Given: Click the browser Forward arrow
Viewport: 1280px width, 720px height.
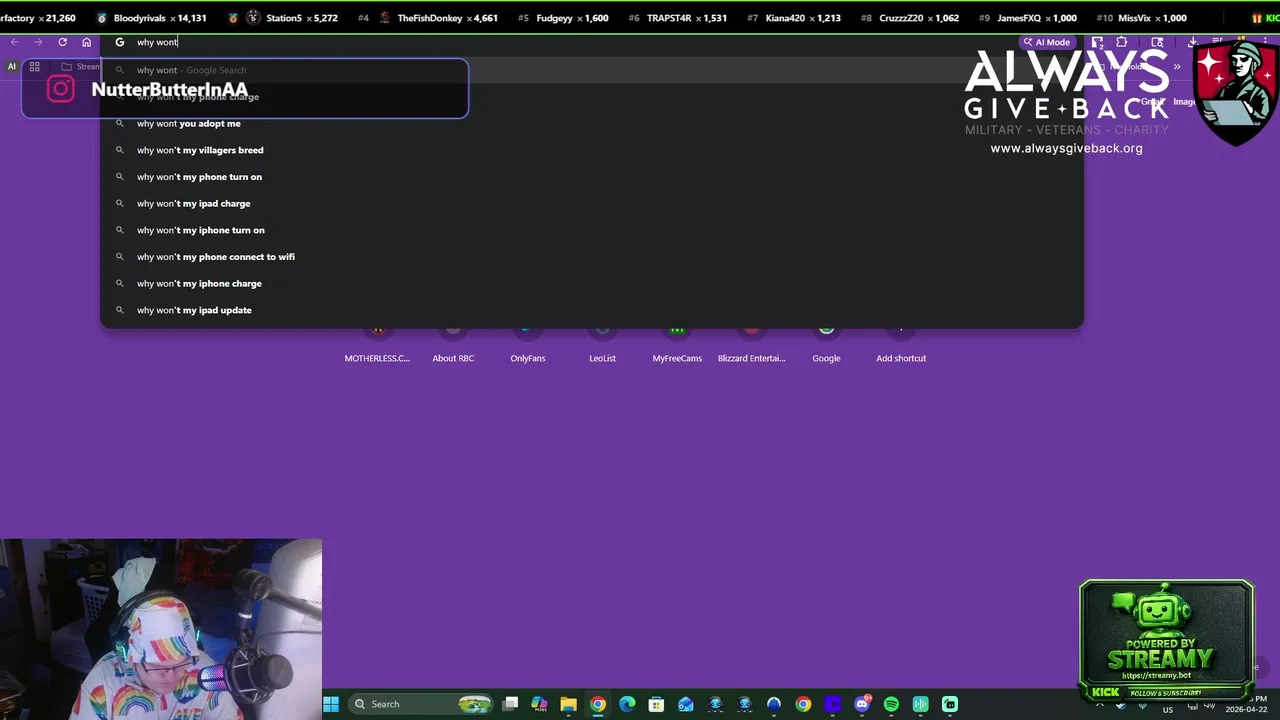Looking at the screenshot, I should click(x=38, y=42).
